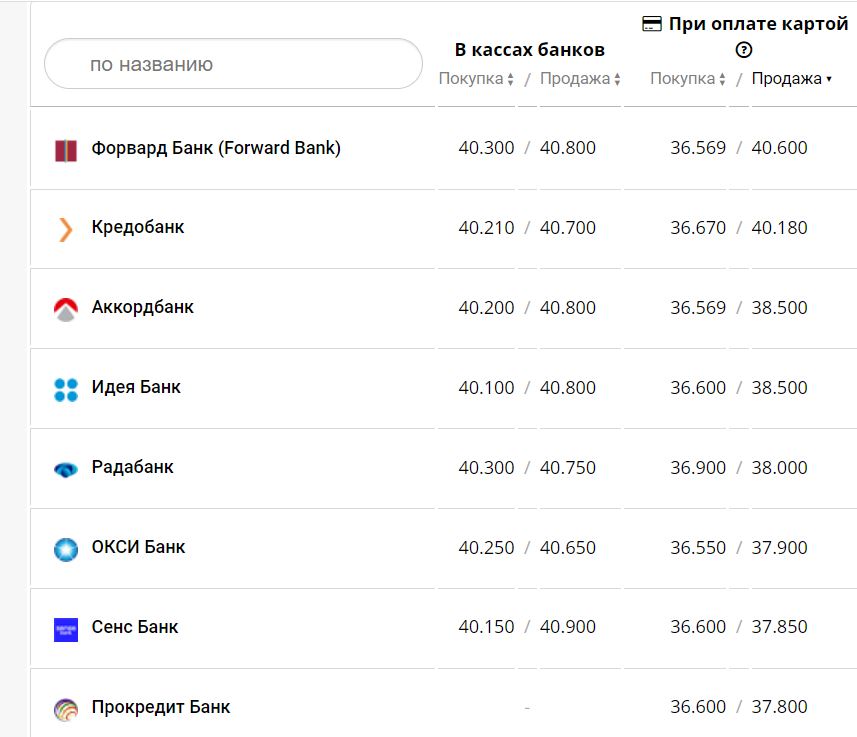Click the Кредобанк orange chevron logo
This screenshot has height=737, width=857.
pyautogui.click(x=65, y=230)
